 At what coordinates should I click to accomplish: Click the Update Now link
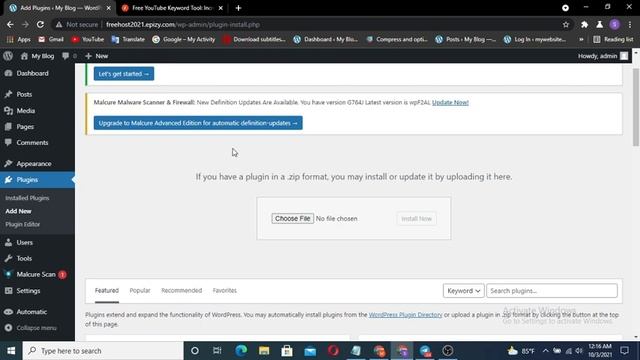coord(450,102)
